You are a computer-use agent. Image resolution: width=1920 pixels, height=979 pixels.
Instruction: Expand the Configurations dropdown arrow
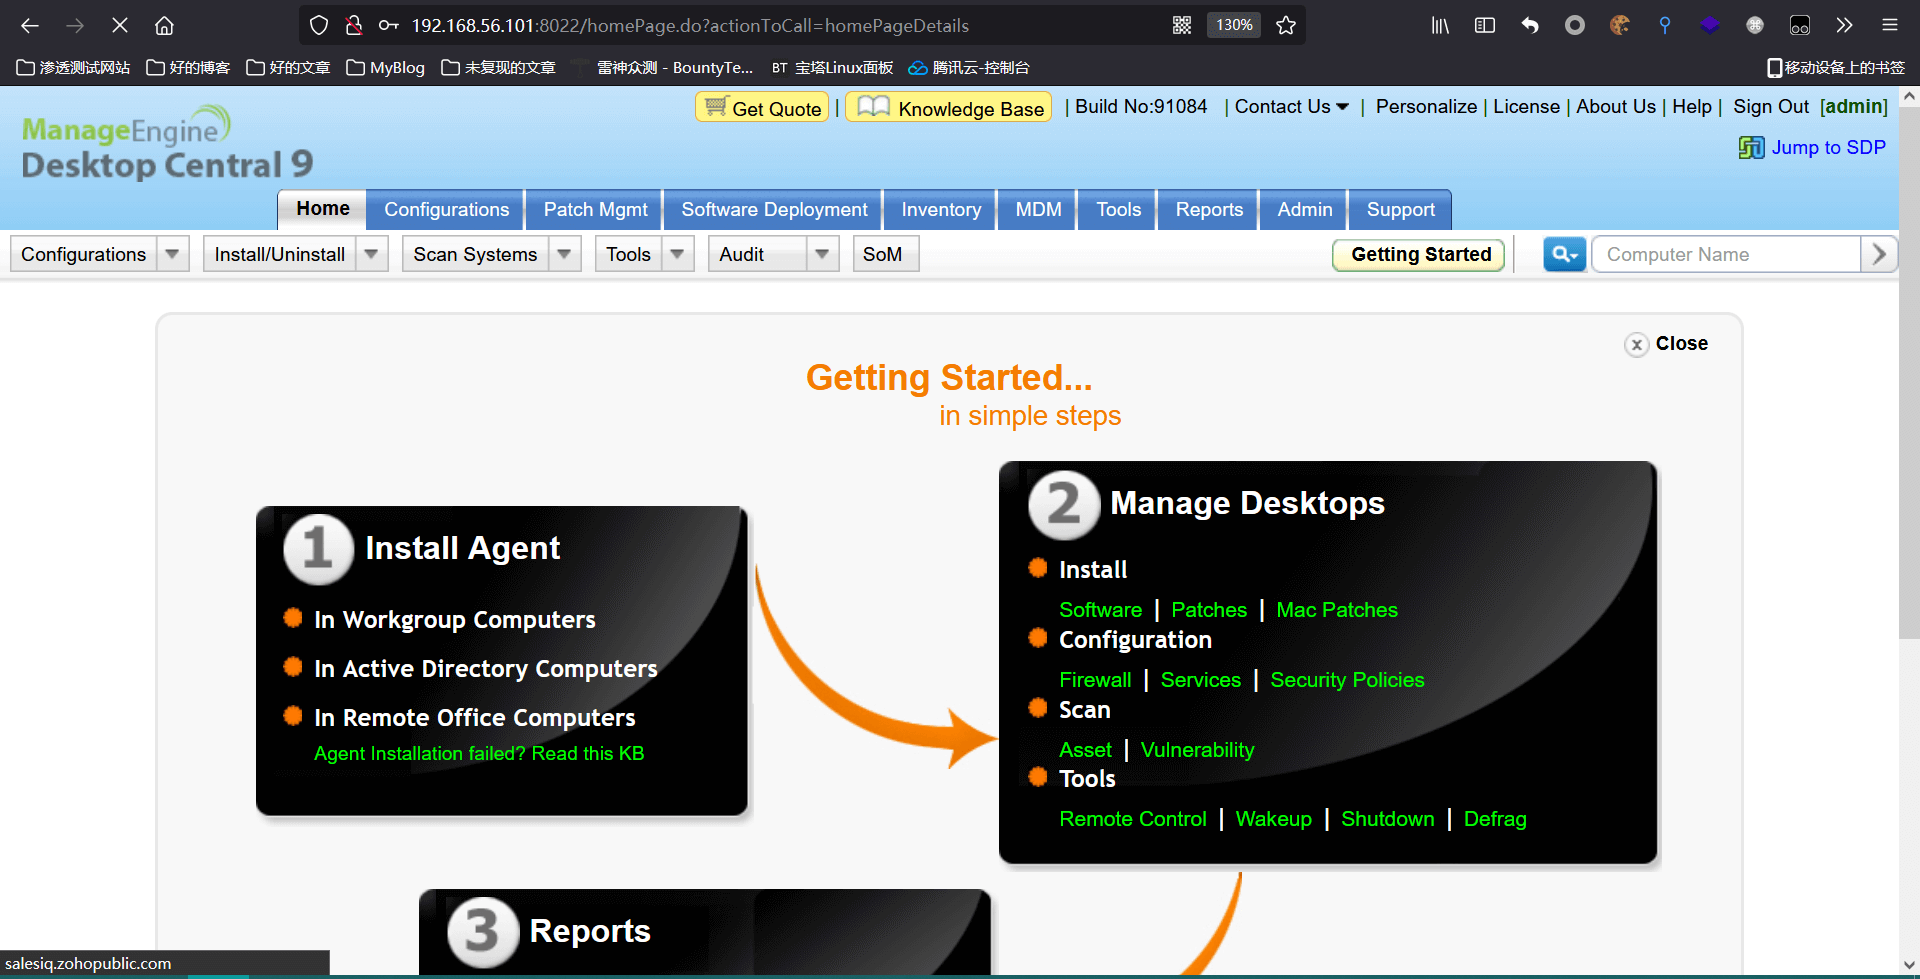click(x=173, y=254)
